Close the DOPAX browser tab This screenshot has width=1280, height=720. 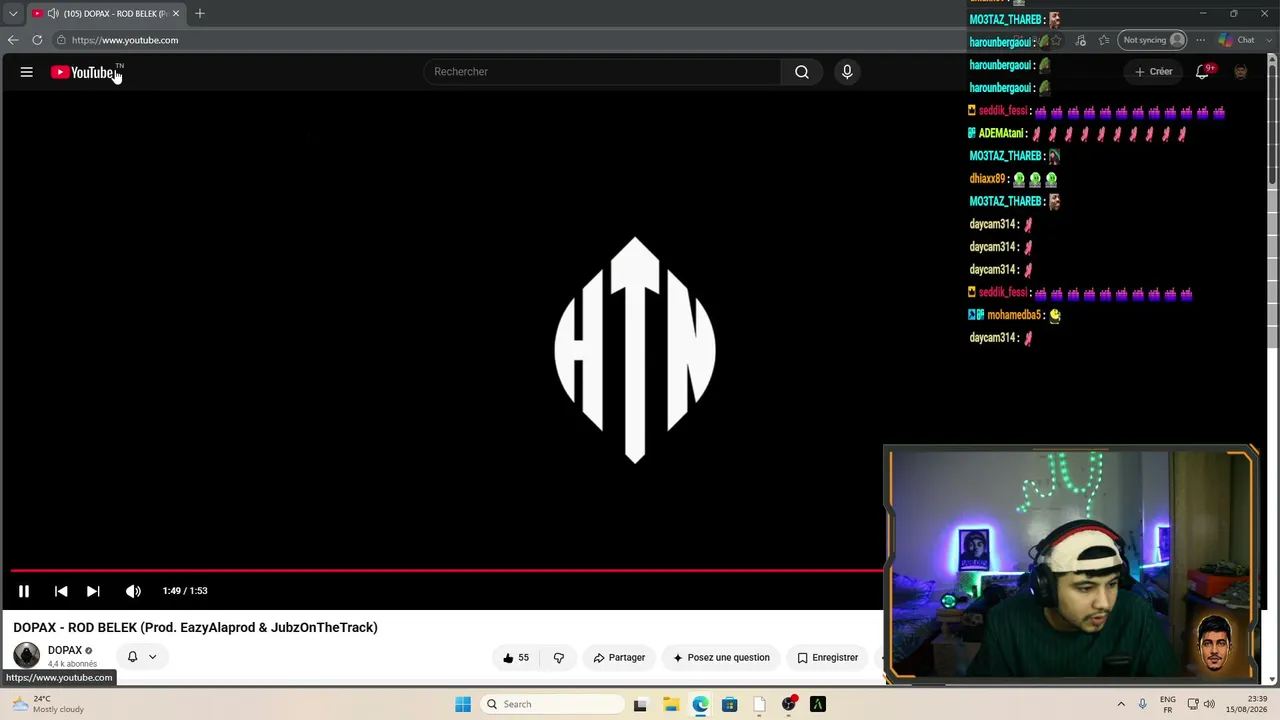click(176, 13)
